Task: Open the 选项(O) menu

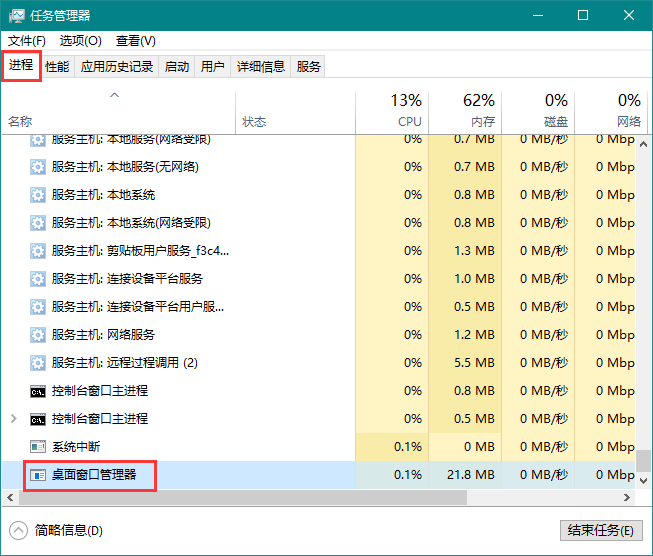Action: 80,41
